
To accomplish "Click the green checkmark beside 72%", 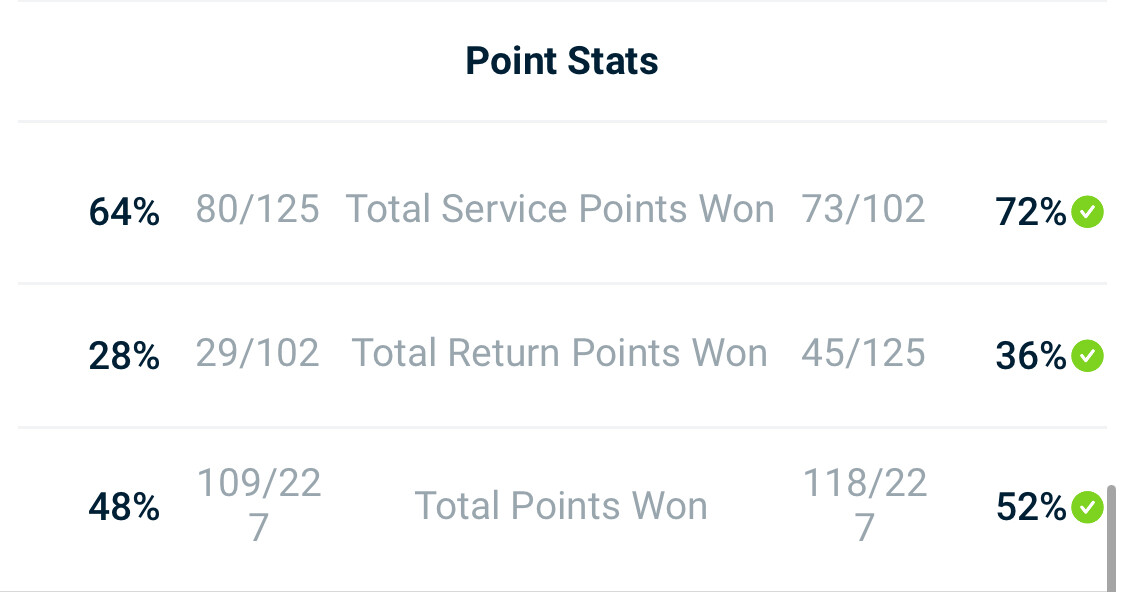I will [1087, 212].
